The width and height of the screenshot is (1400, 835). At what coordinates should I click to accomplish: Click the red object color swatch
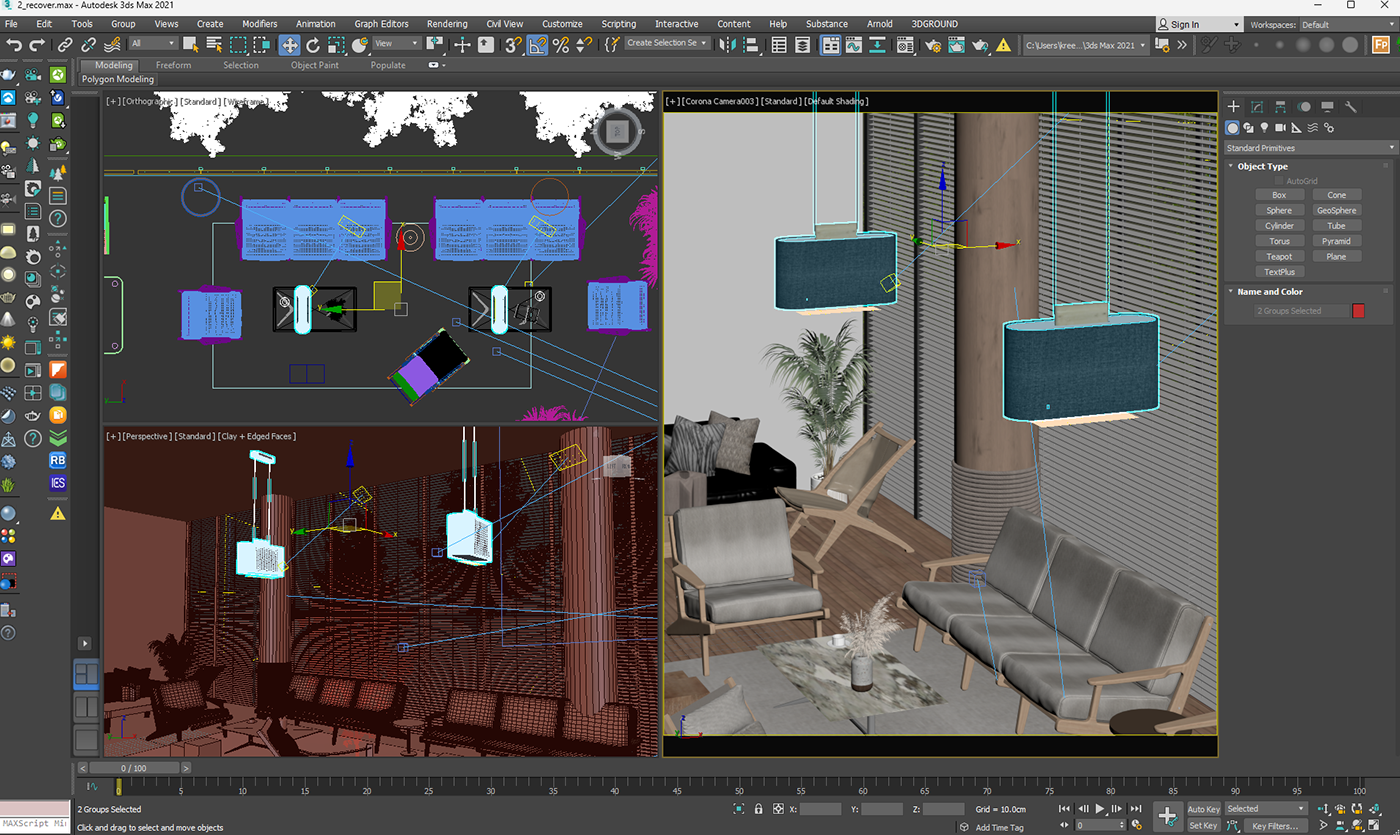pyautogui.click(x=1358, y=311)
